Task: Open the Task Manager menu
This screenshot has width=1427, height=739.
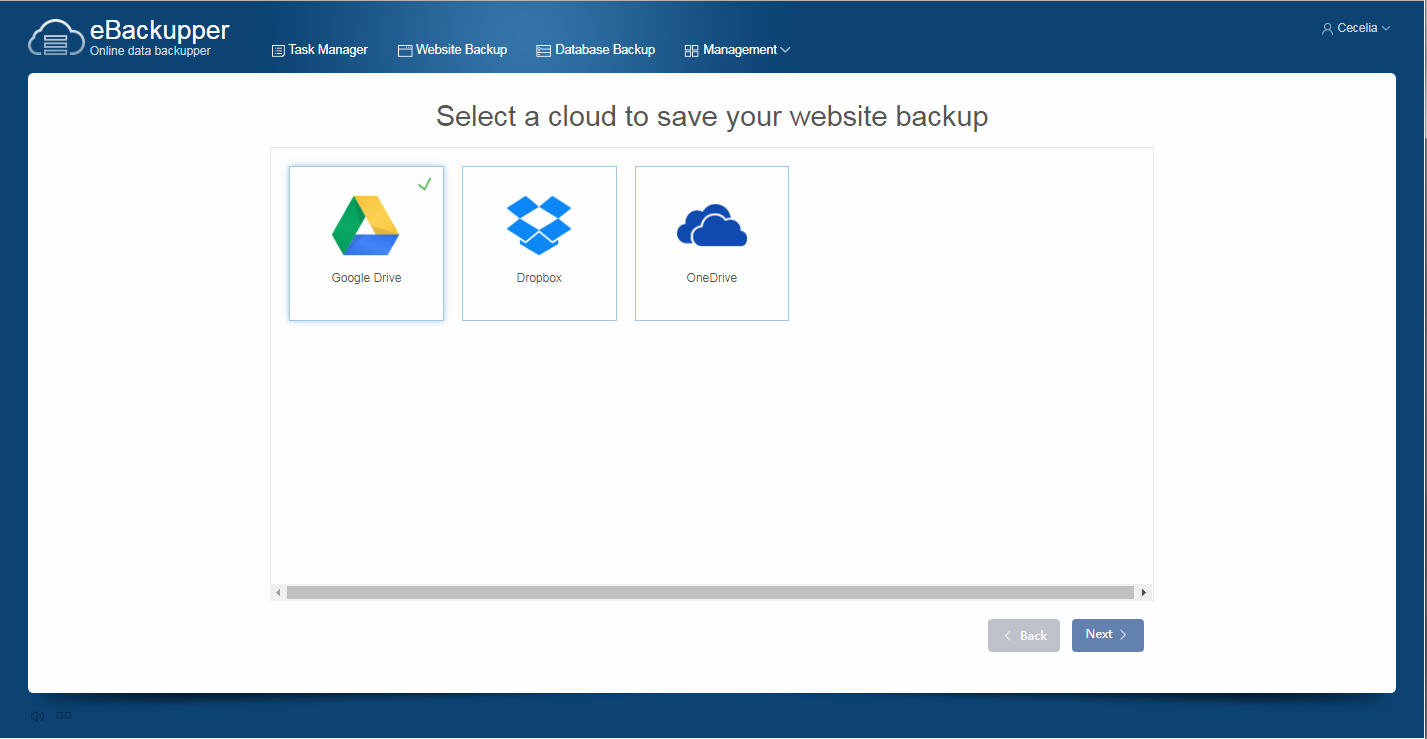Action: point(320,50)
